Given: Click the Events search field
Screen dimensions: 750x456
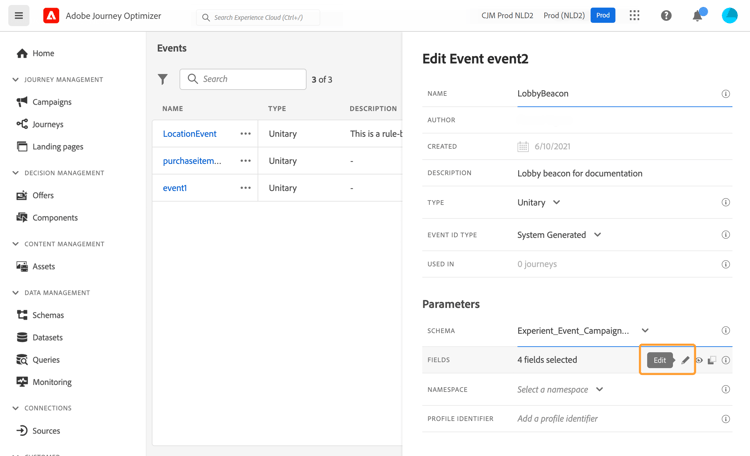Looking at the screenshot, I should pyautogui.click(x=243, y=79).
